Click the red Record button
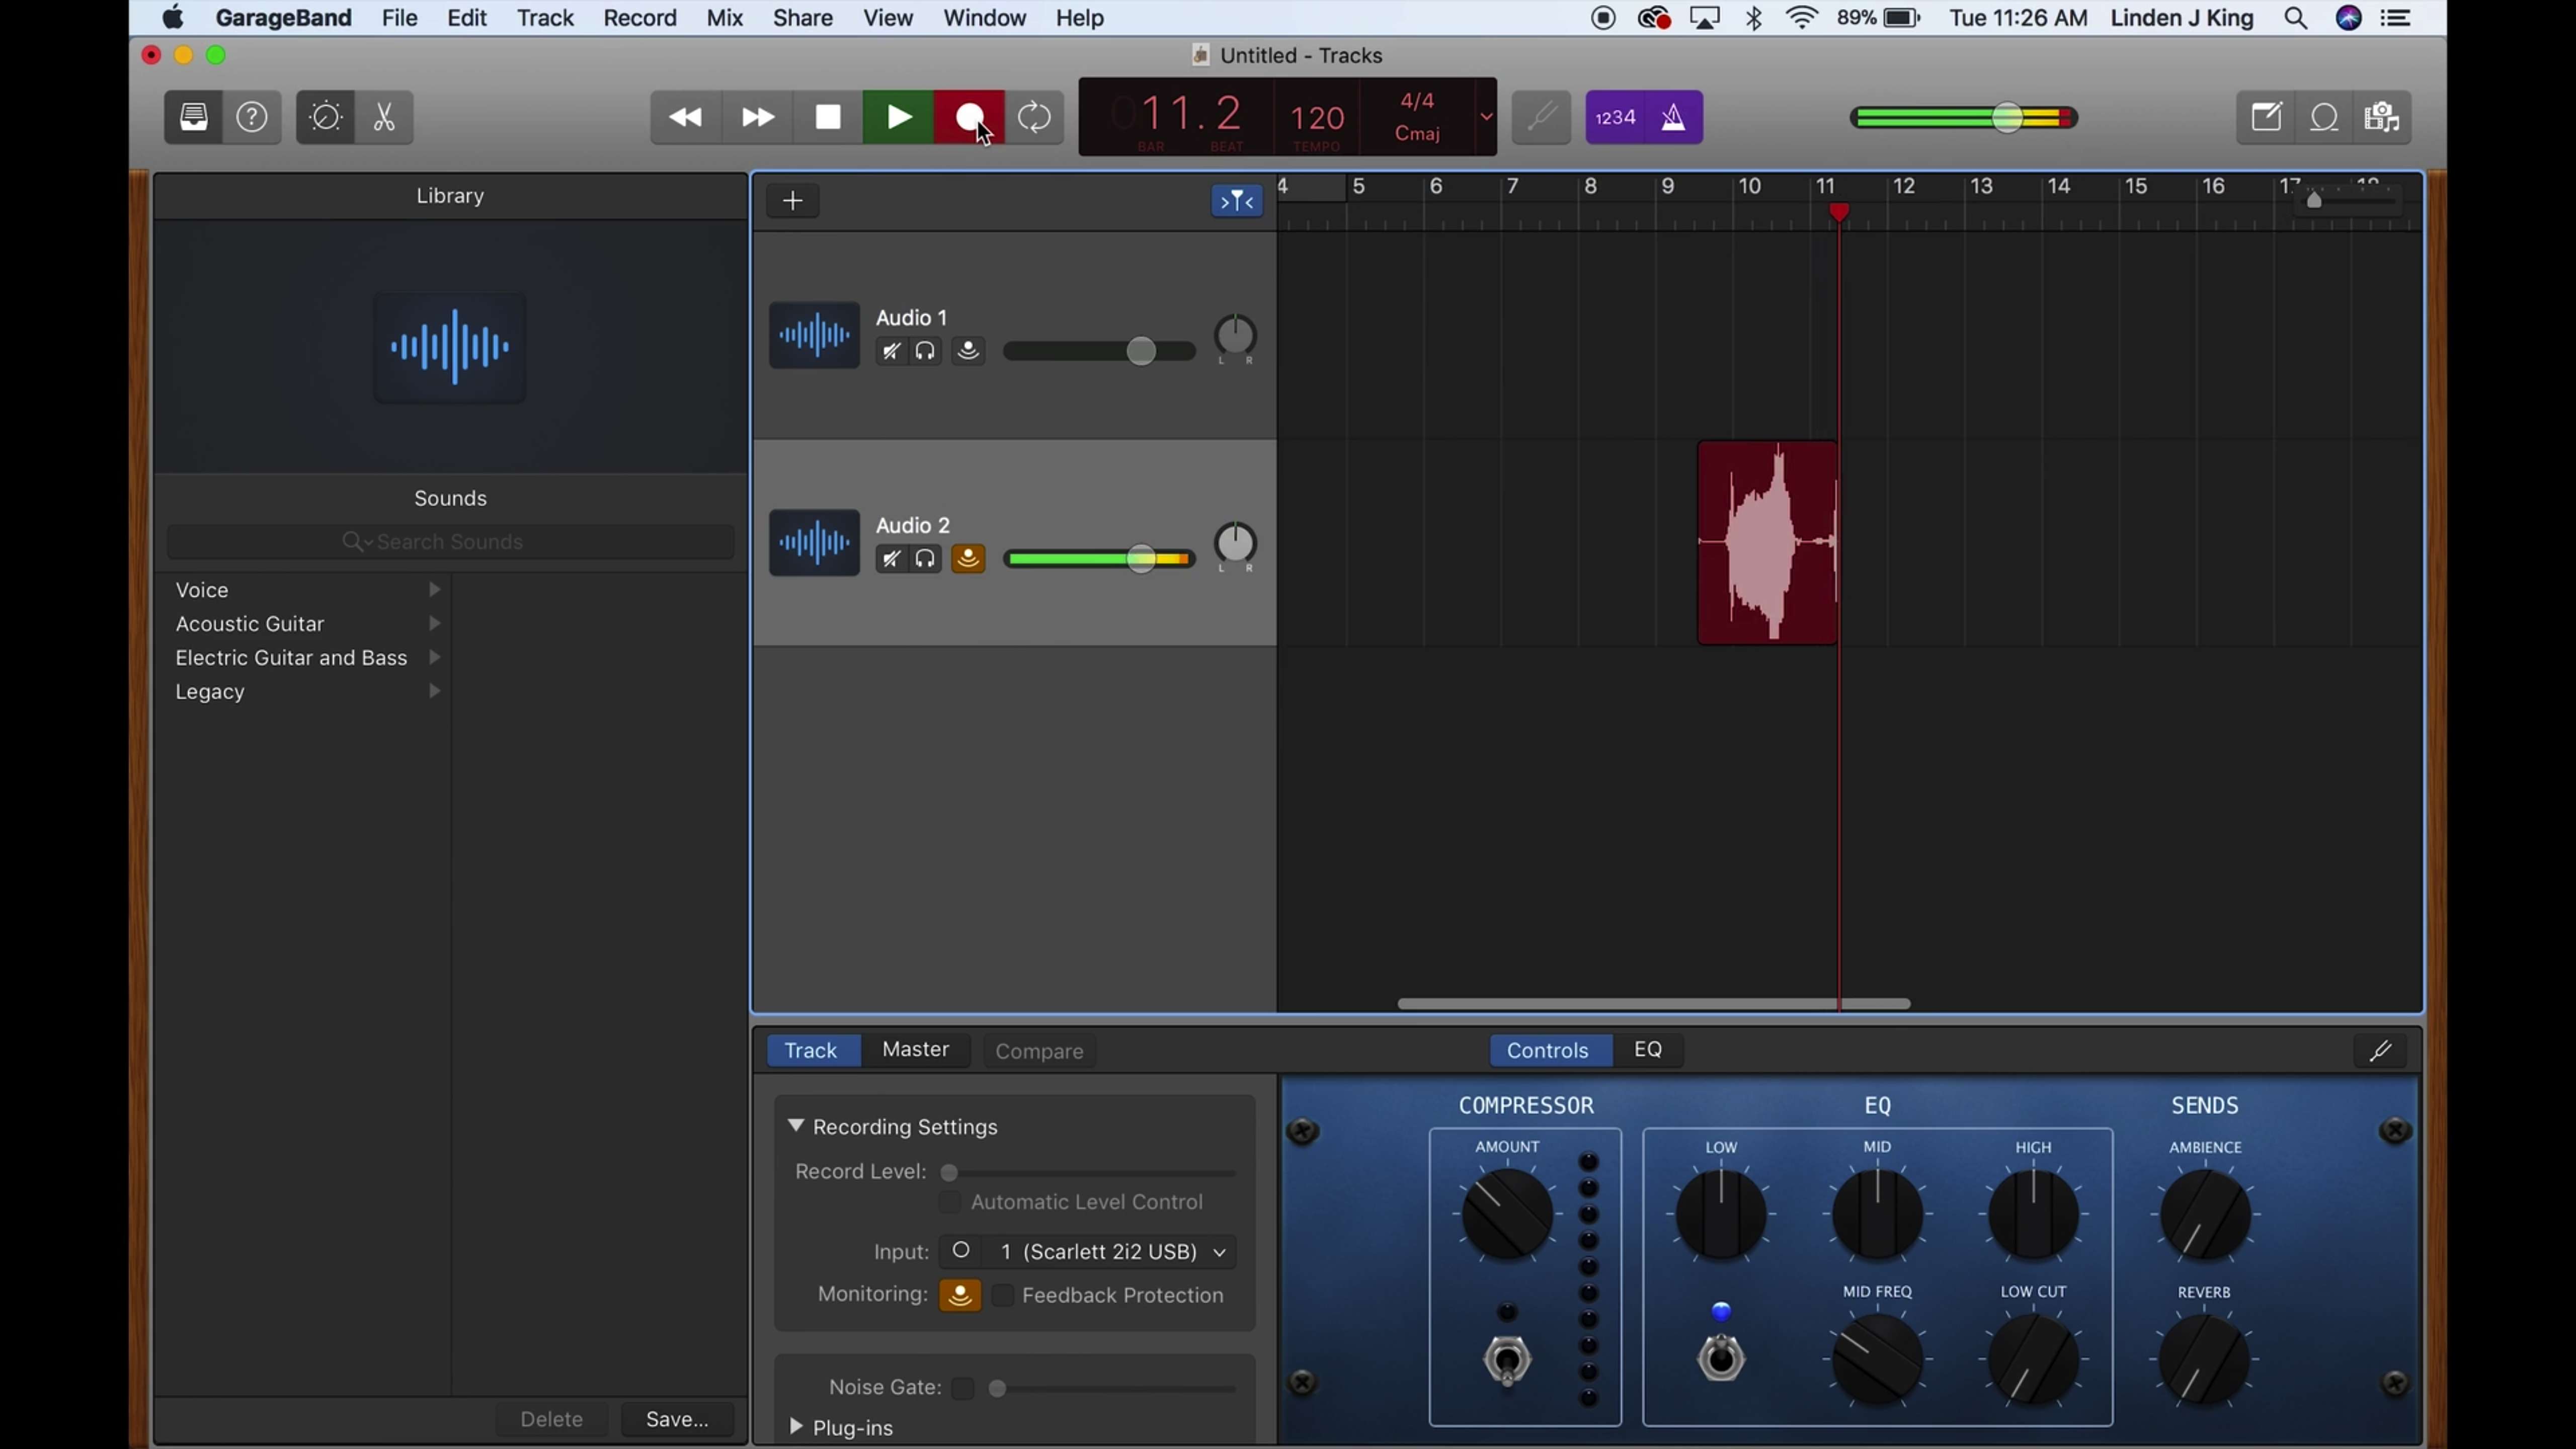This screenshot has height=1449, width=2576. pyautogui.click(x=969, y=118)
